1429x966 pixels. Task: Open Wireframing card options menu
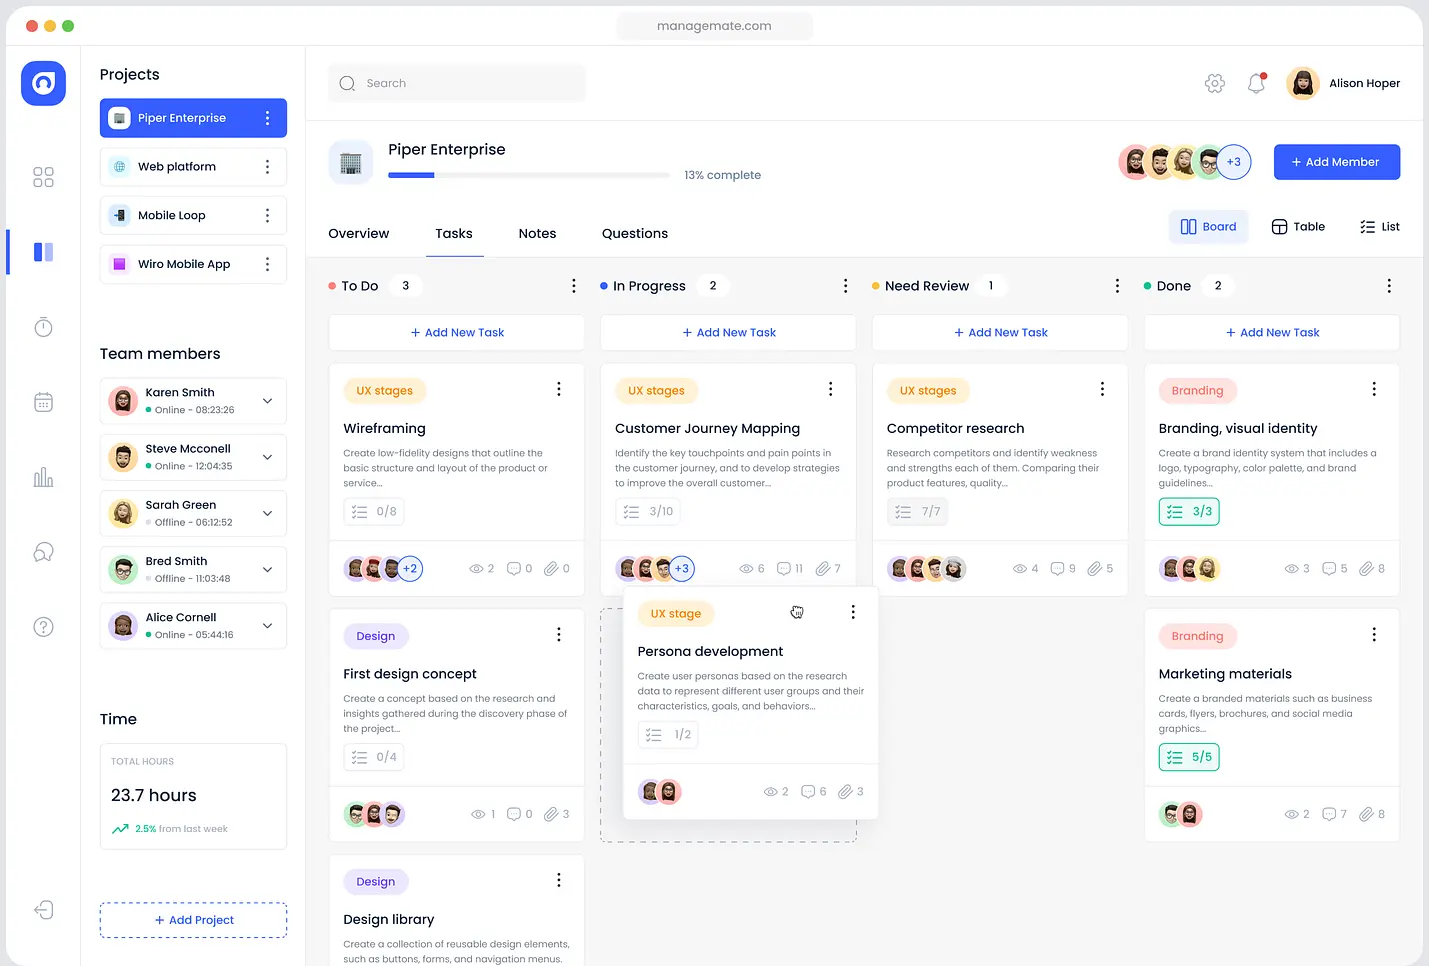(x=559, y=389)
